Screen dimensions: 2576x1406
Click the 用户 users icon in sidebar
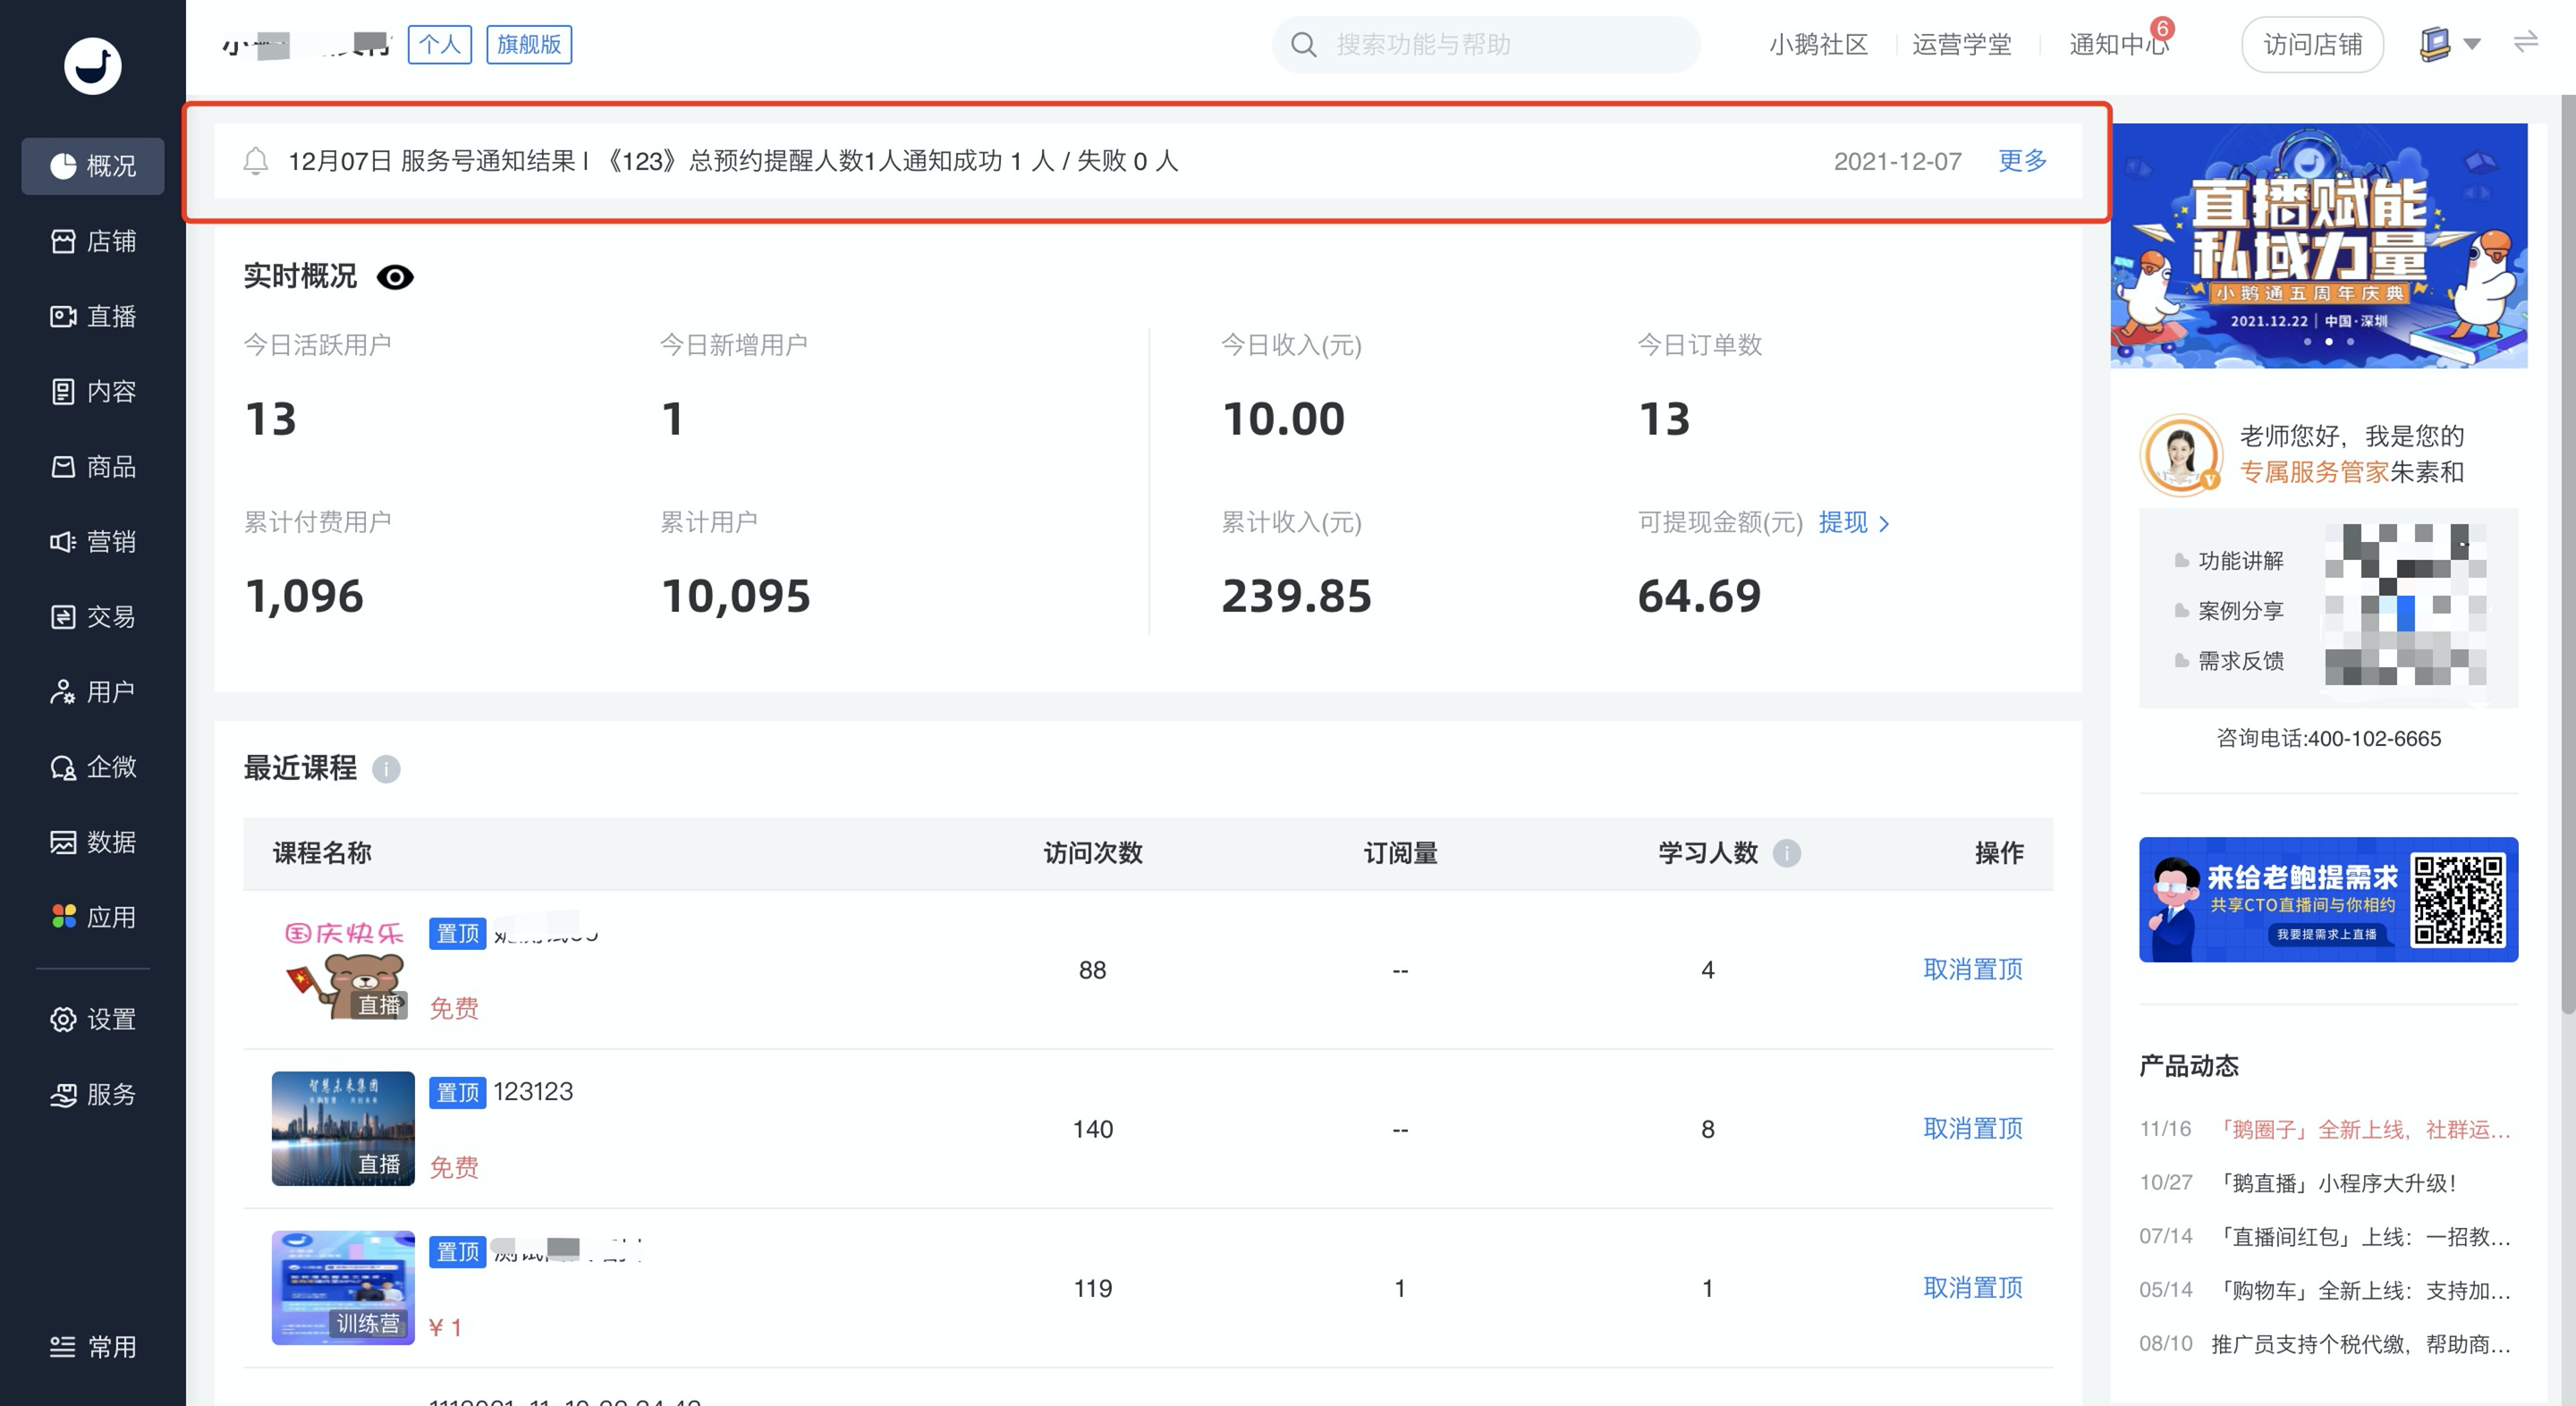[63, 692]
